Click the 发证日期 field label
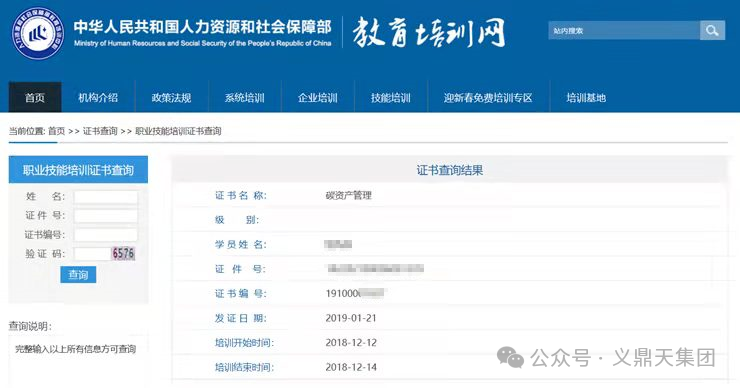Viewport: 740px width, 388px height. [241, 318]
